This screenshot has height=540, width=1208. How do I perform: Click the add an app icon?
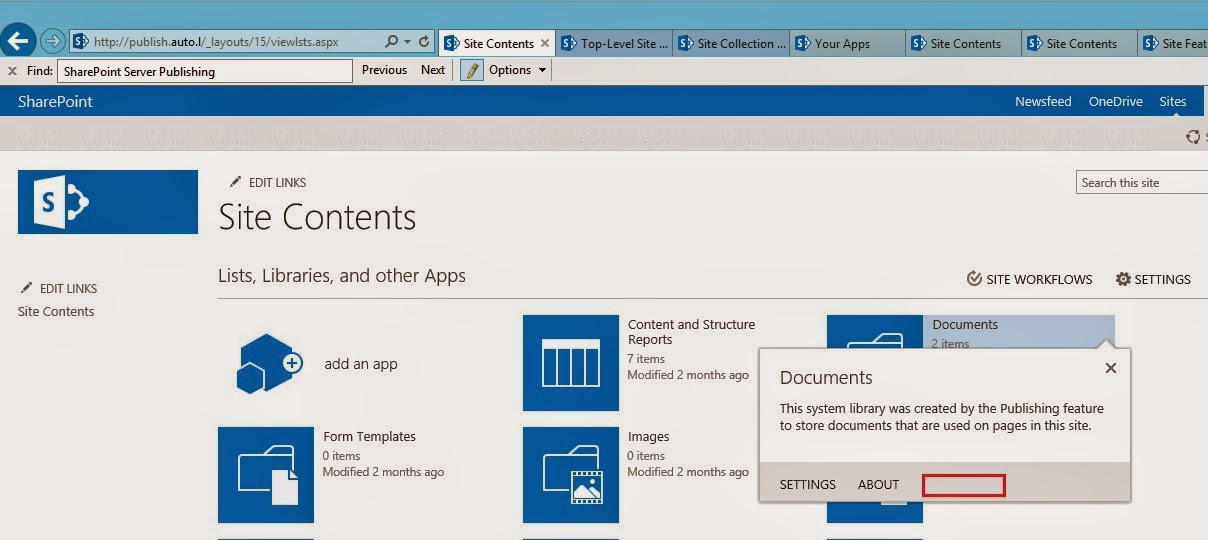(266, 363)
